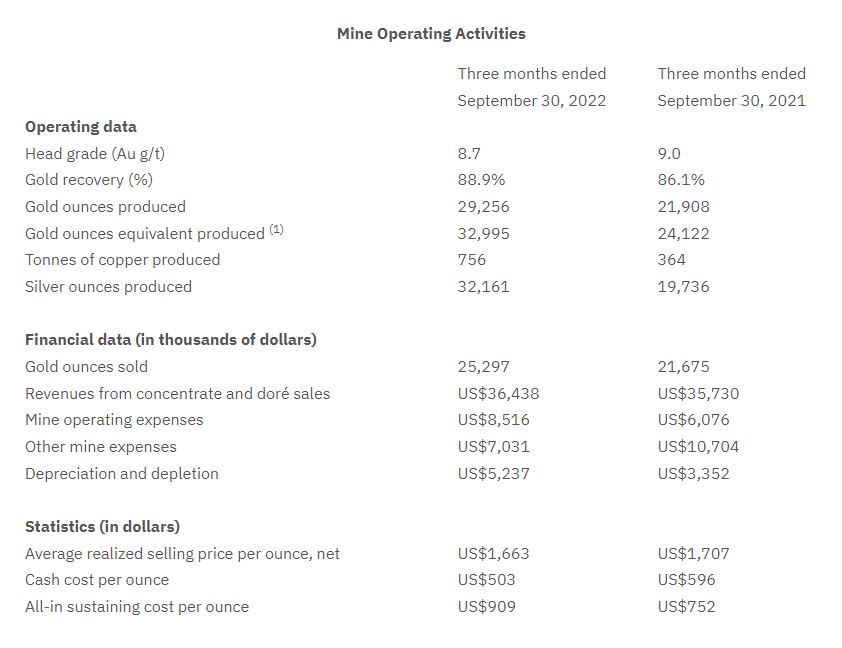Select the Gold ounces sold row label

point(86,367)
